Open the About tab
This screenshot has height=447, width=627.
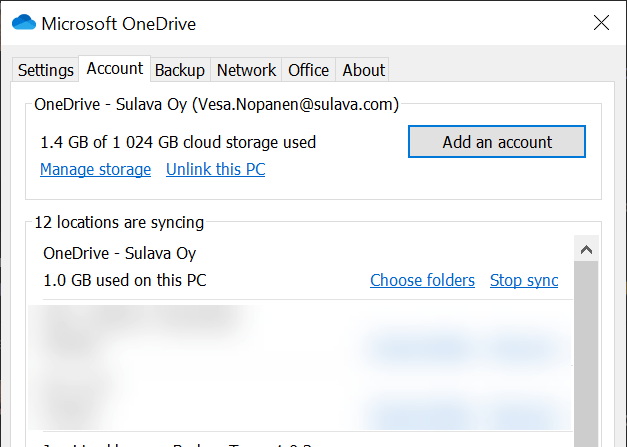(363, 70)
